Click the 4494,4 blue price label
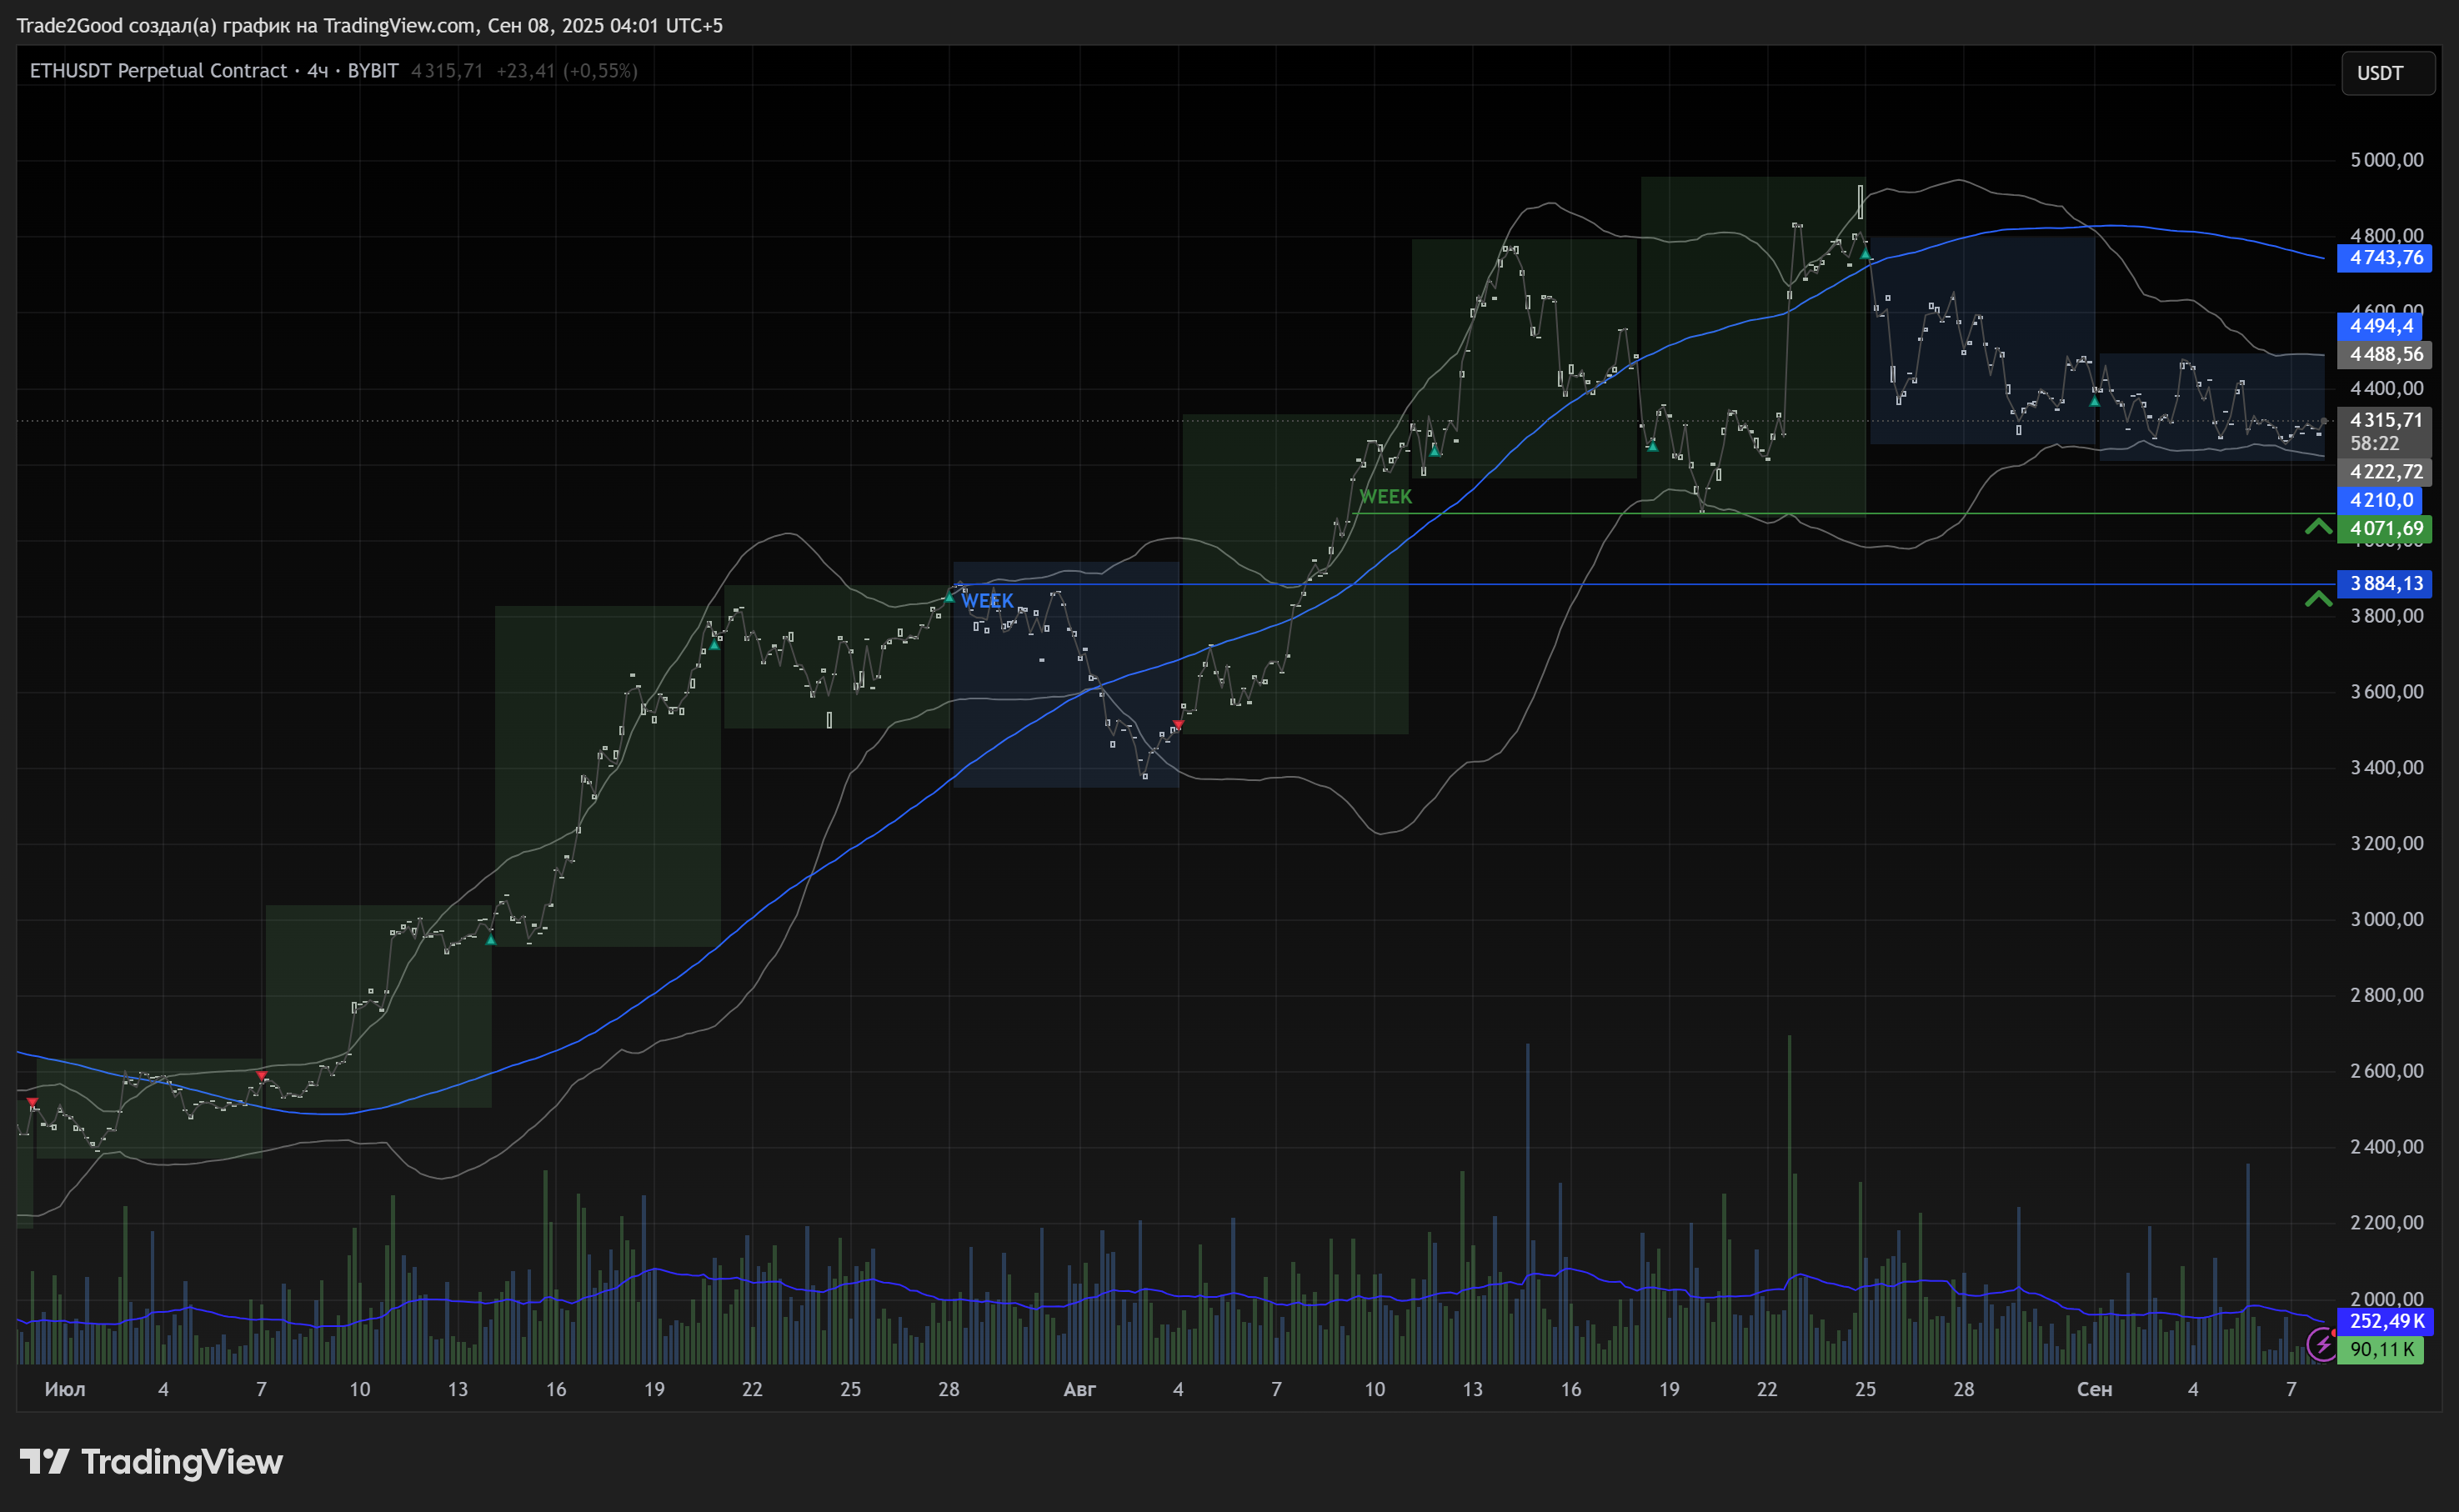This screenshot has width=2459, height=1512. (x=2380, y=326)
